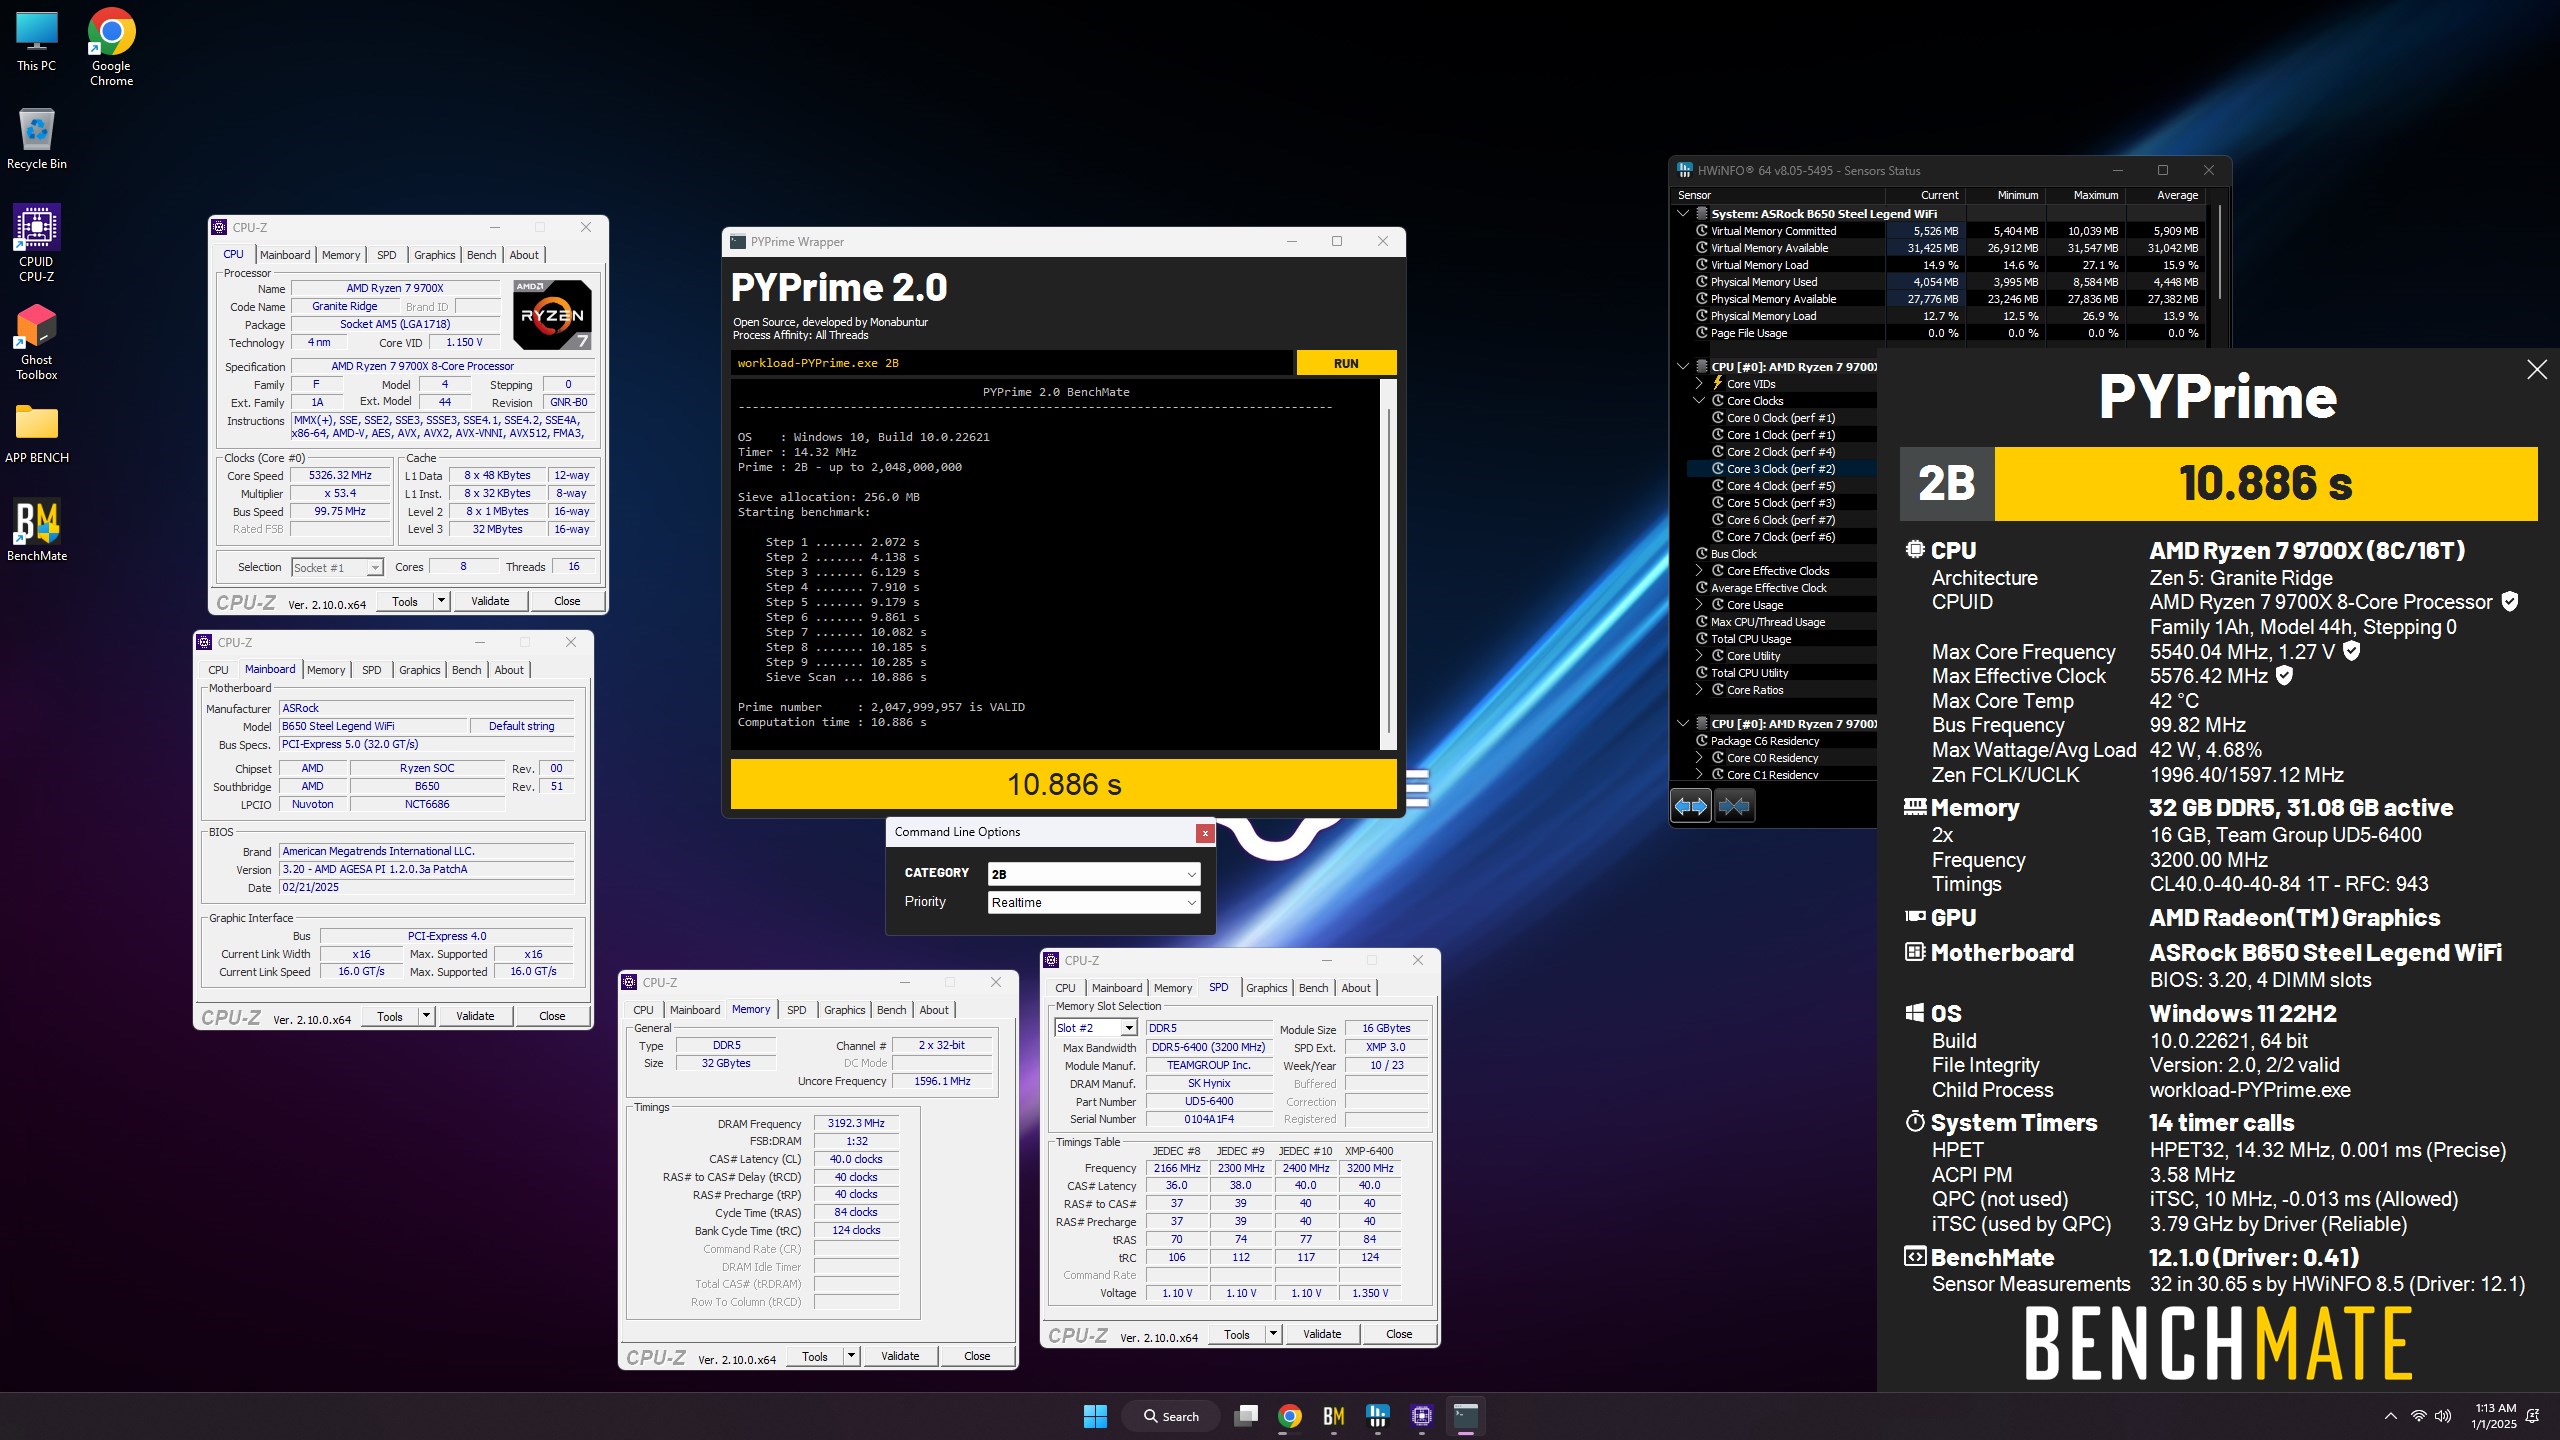This screenshot has width=2560, height=1440.
Task: Click the CPU-Z taskbar icon
Action: coord(1422,1416)
